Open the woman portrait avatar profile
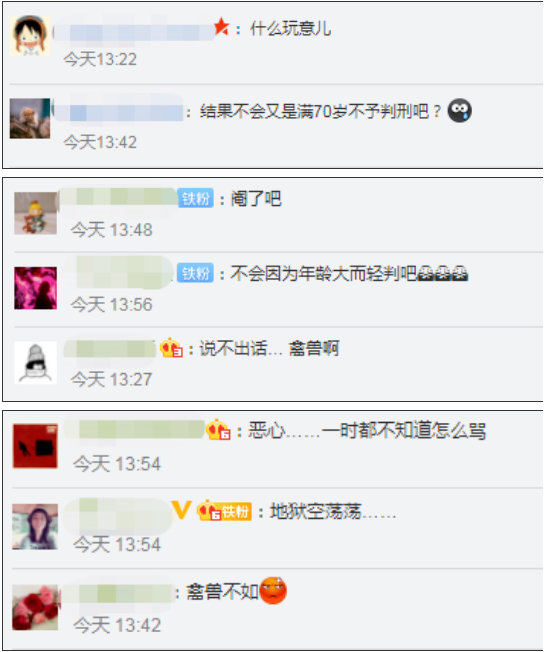Image resolution: width=550 pixels, height=652 pixels. pyautogui.click(x=35, y=527)
